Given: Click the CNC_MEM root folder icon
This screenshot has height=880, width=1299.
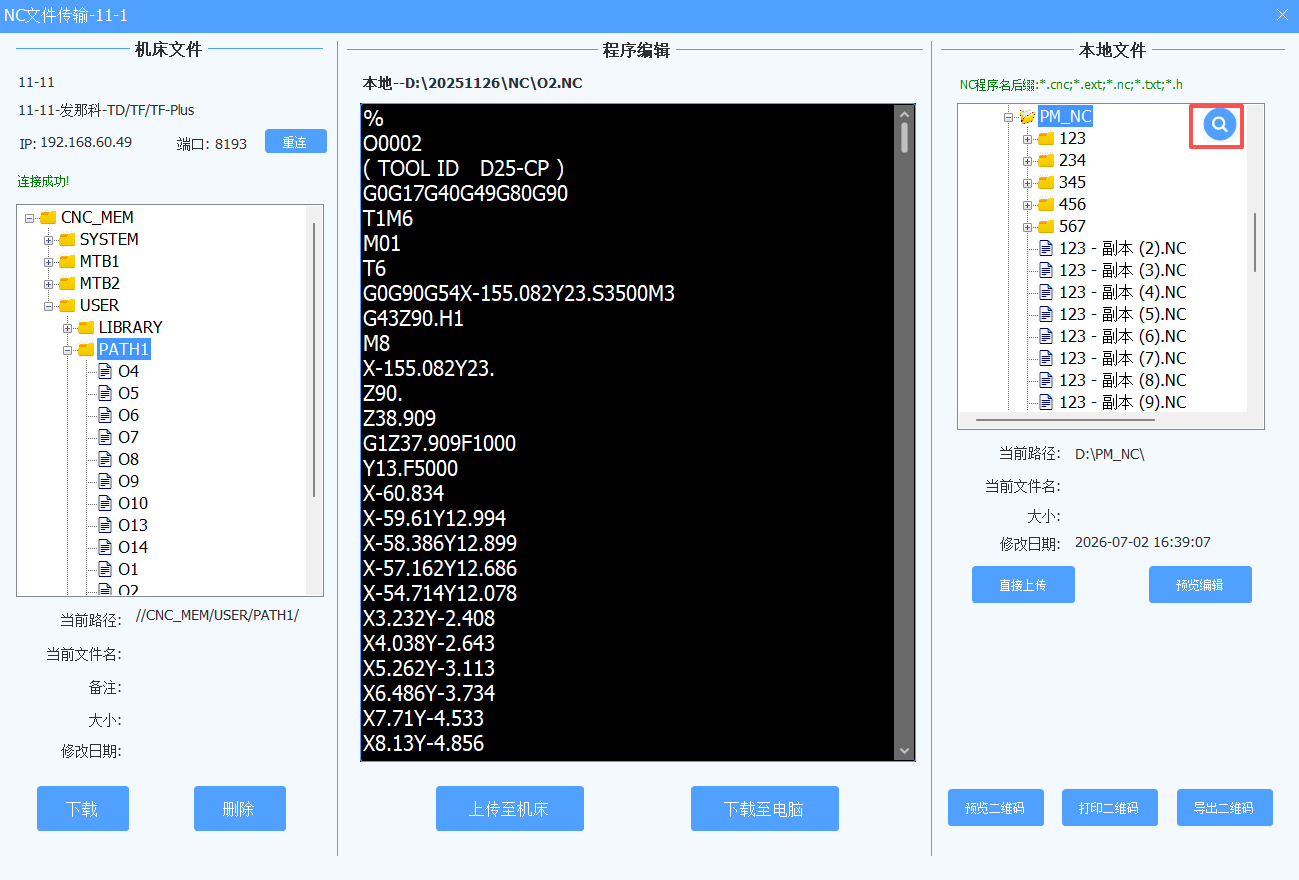Looking at the screenshot, I should pos(48,217).
